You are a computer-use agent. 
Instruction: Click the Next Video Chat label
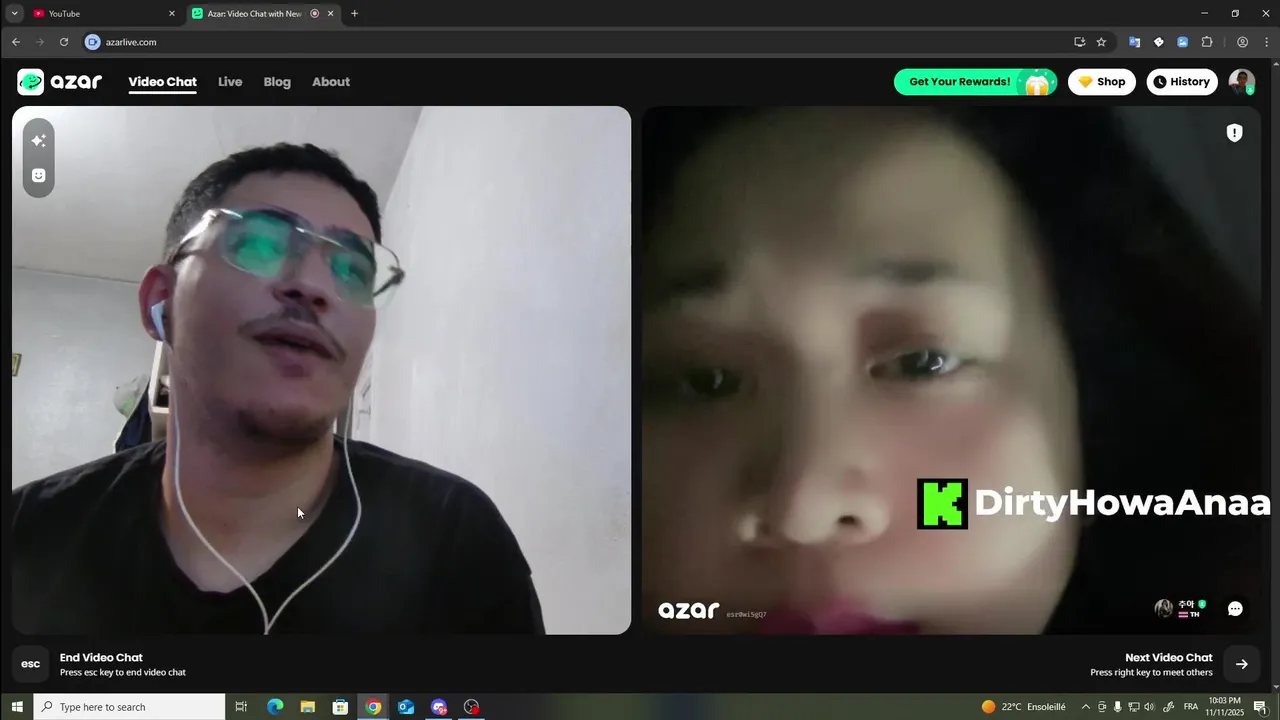click(1168, 658)
